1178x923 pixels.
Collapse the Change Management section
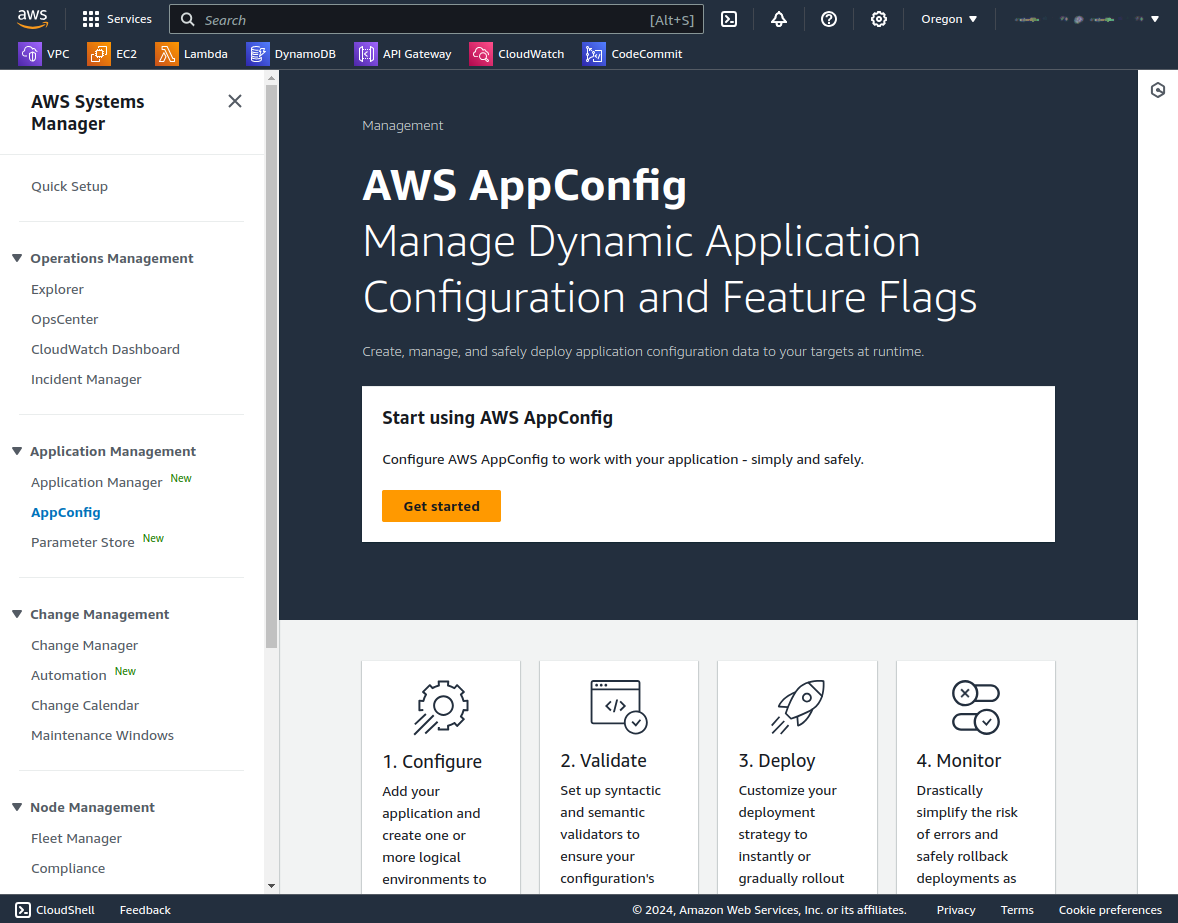[17, 614]
